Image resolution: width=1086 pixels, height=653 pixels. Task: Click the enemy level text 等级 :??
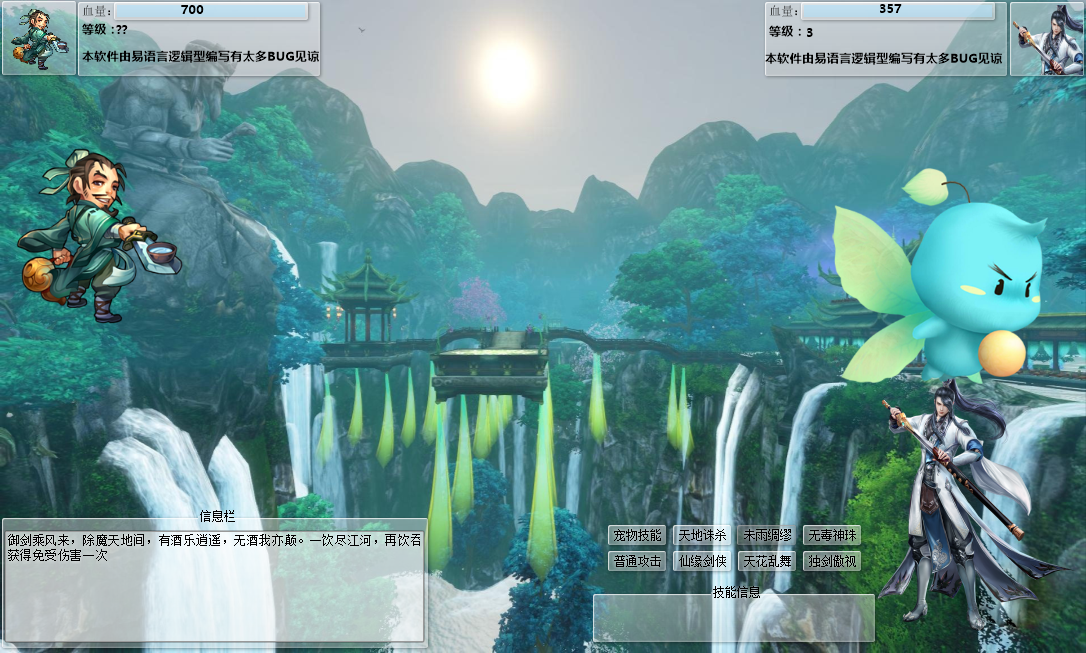(x=105, y=30)
